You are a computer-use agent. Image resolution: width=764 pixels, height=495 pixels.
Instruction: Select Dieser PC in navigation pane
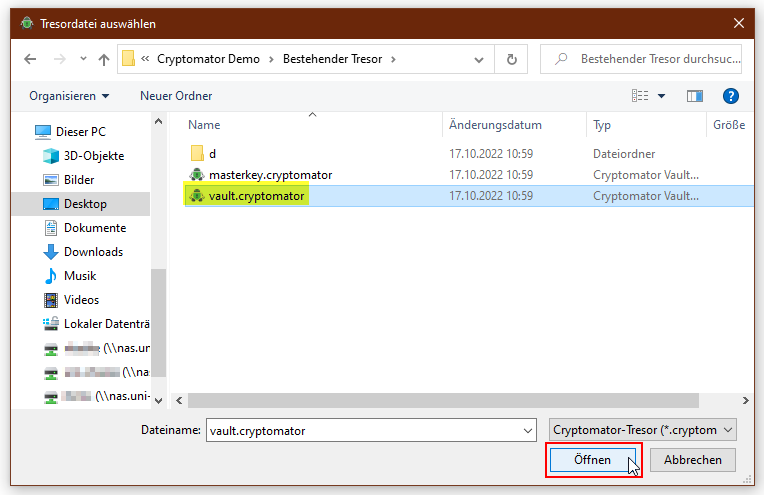[81, 132]
